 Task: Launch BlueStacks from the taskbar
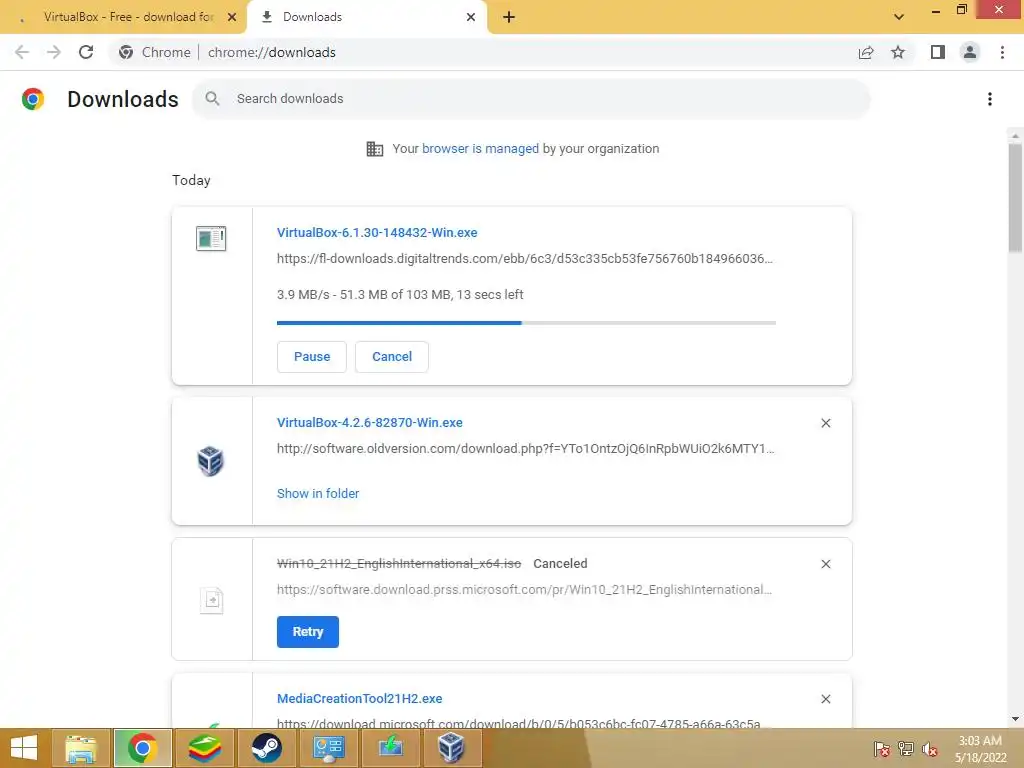point(204,748)
